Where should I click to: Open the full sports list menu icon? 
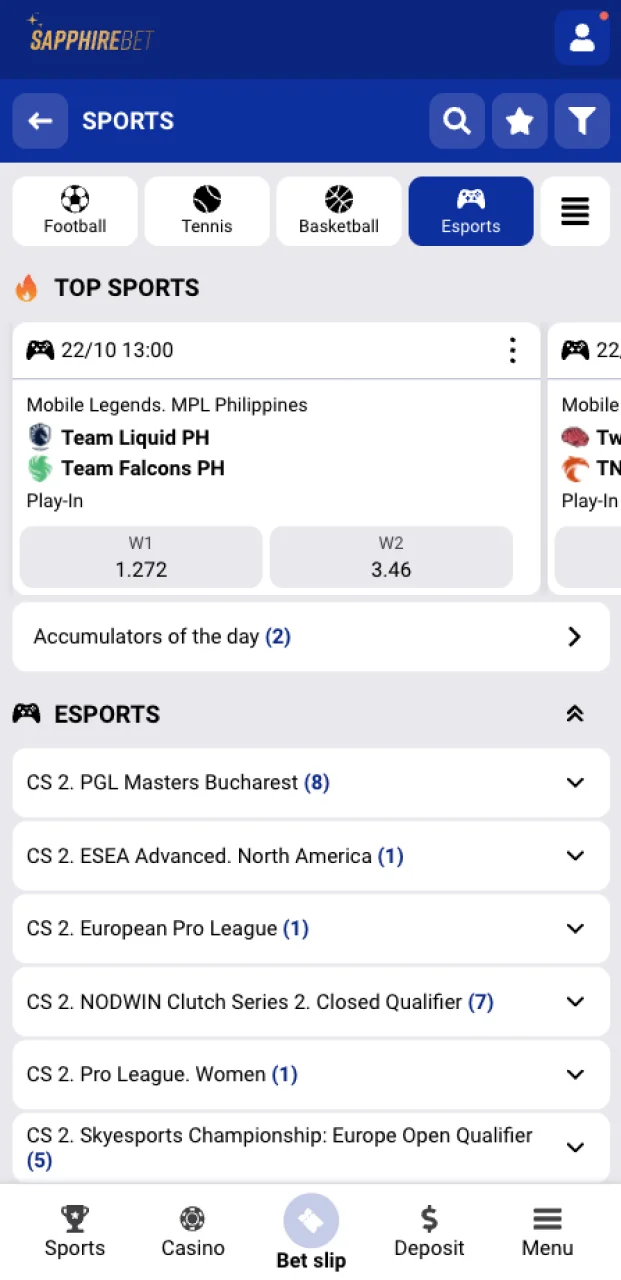coord(575,211)
